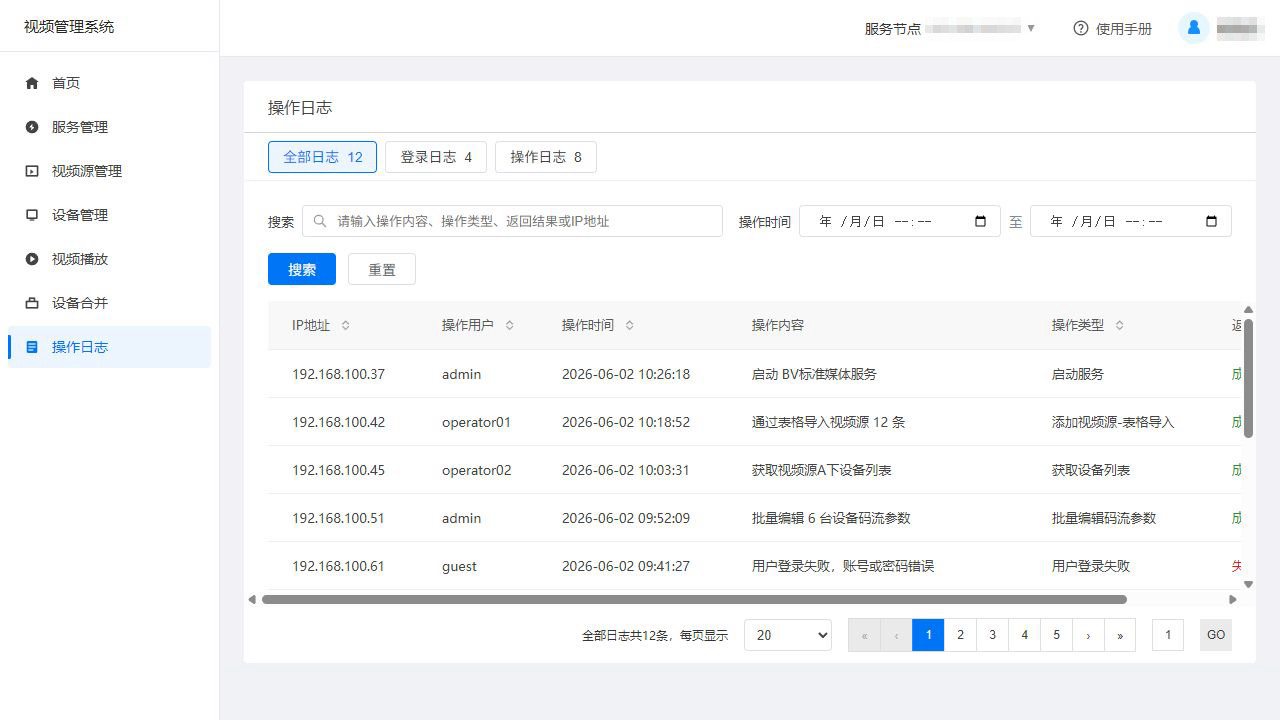
Task: Click the user avatar icon
Action: (1193, 28)
